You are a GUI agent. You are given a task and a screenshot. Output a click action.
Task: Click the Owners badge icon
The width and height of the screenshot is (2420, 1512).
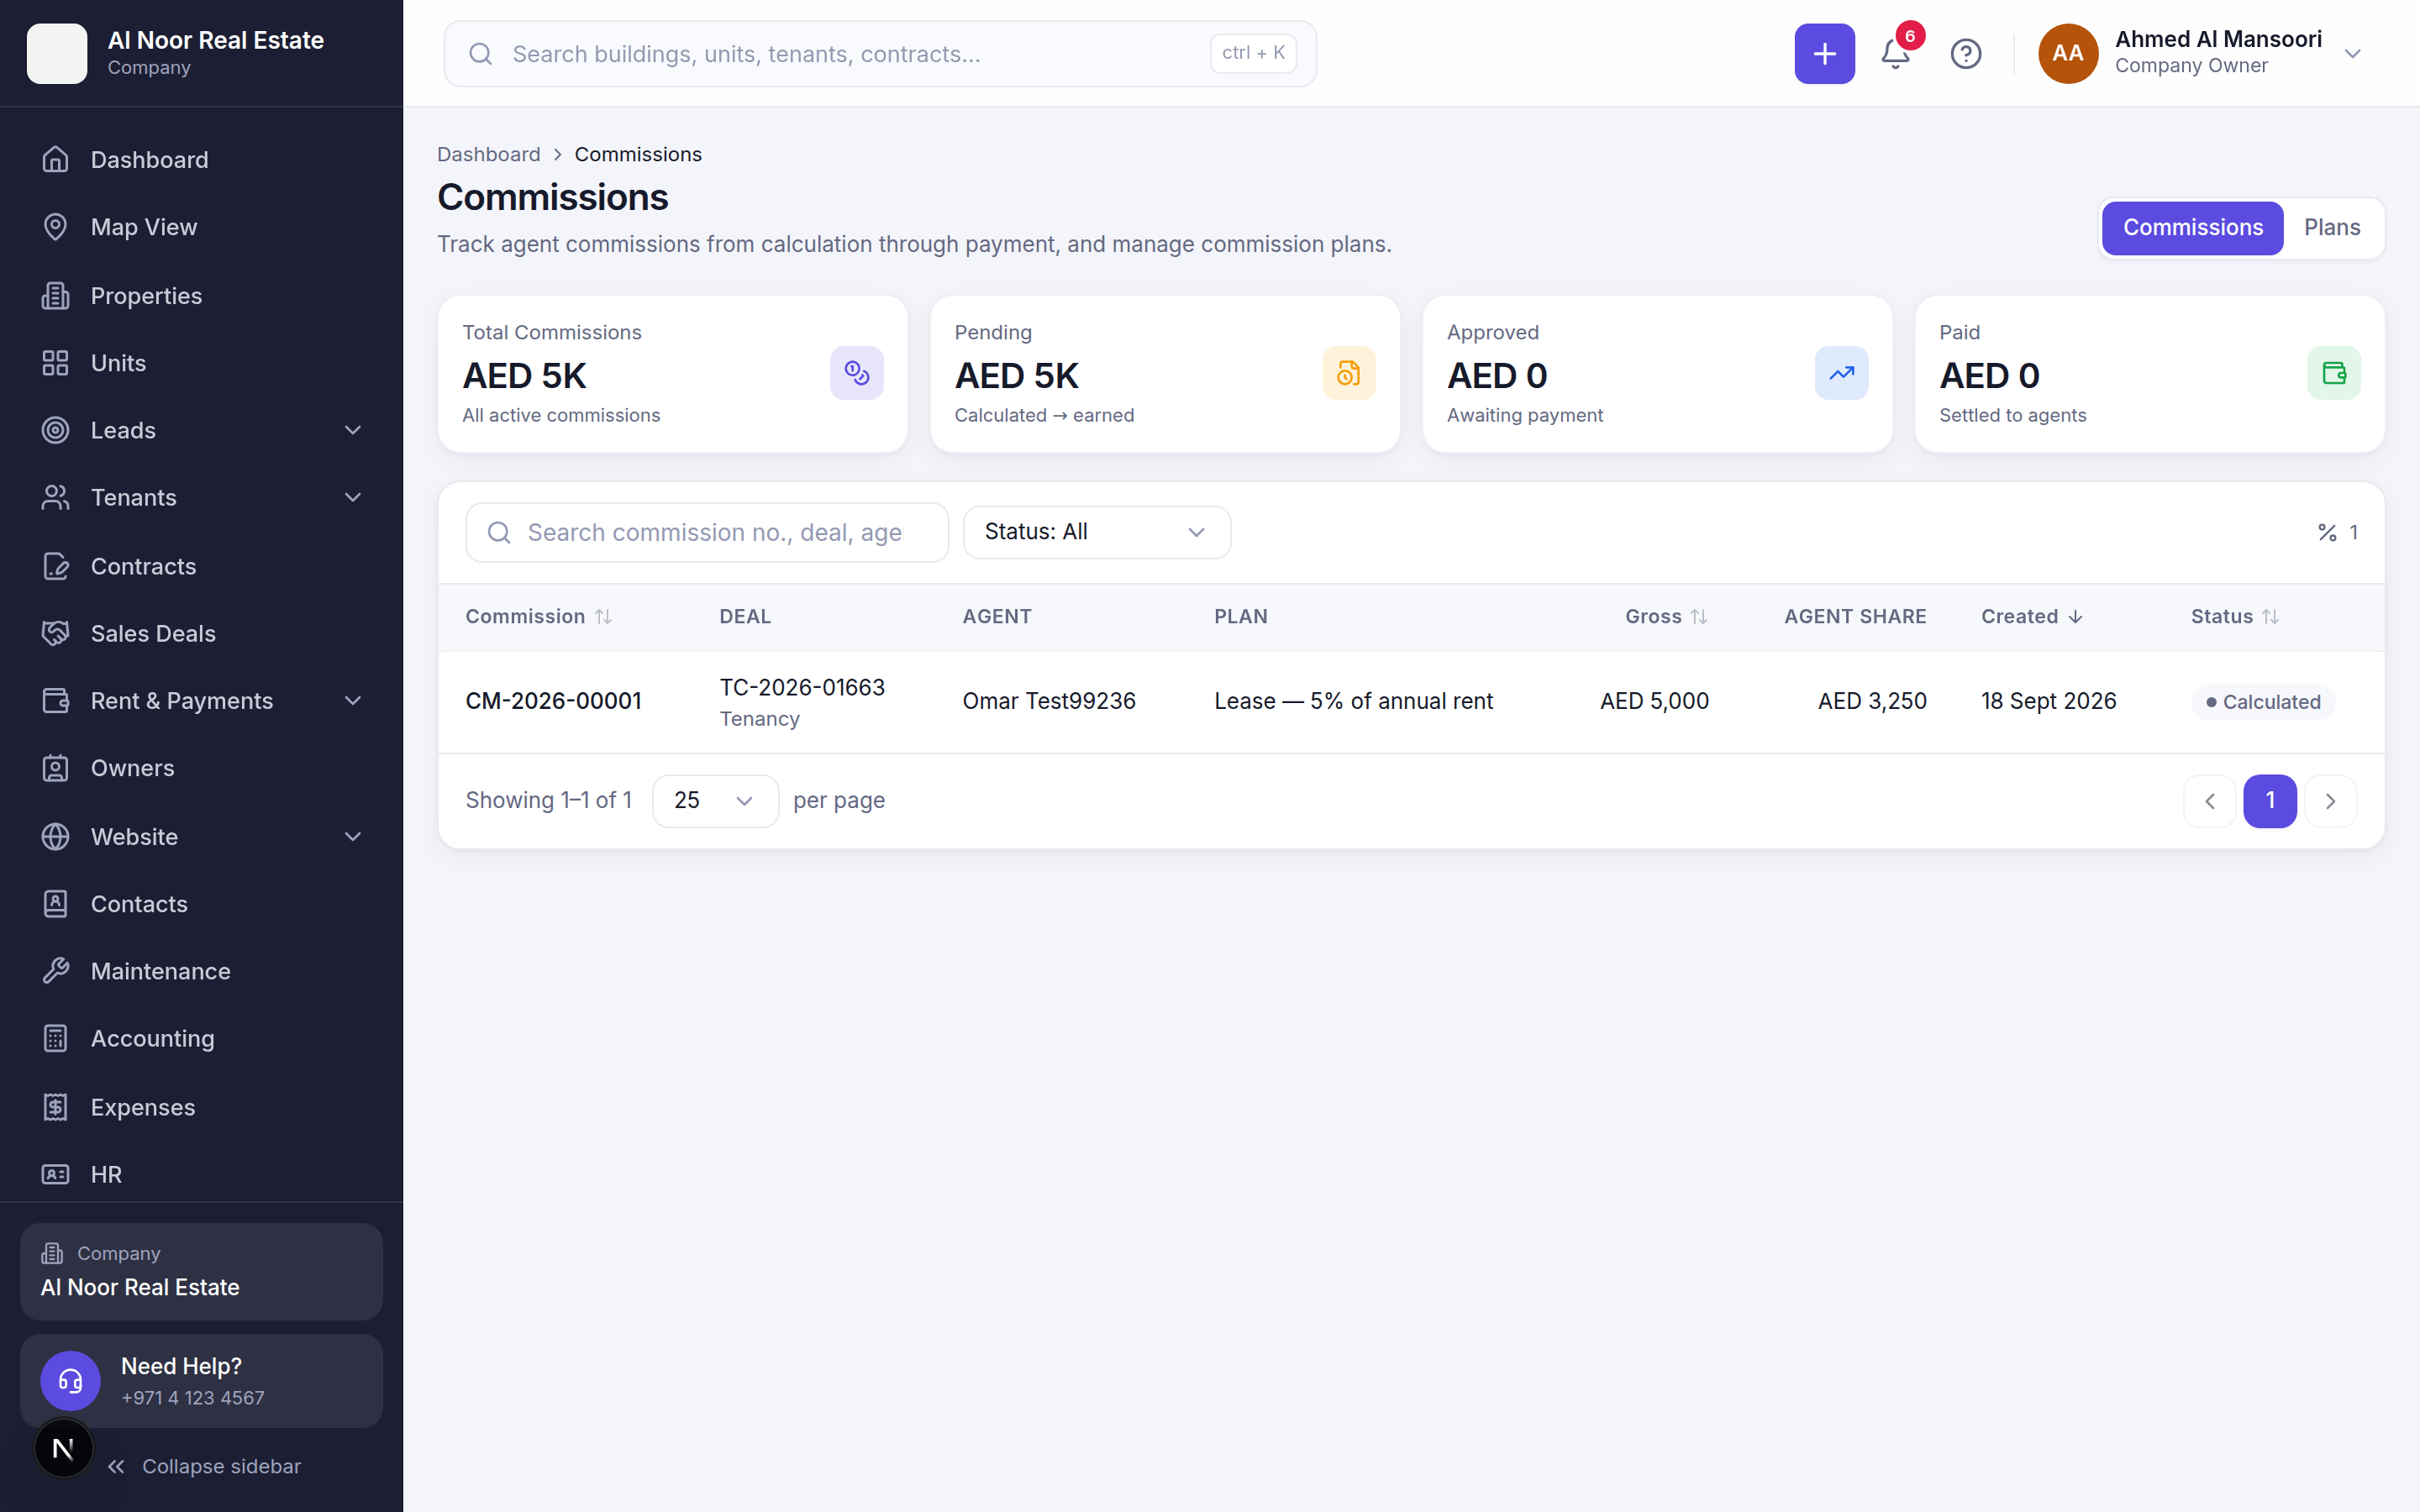point(56,768)
